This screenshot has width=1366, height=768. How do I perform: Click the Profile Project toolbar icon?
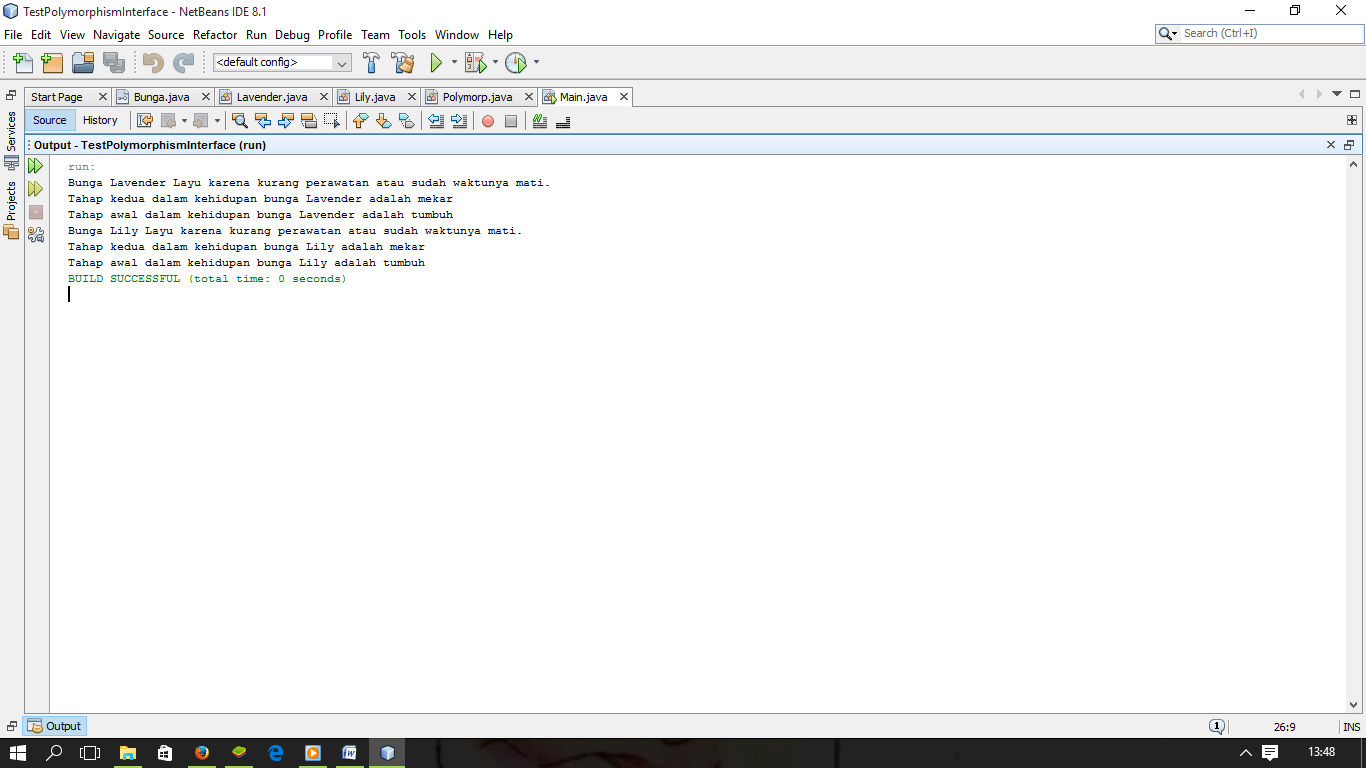pyautogui.click(x=515, y=63)
